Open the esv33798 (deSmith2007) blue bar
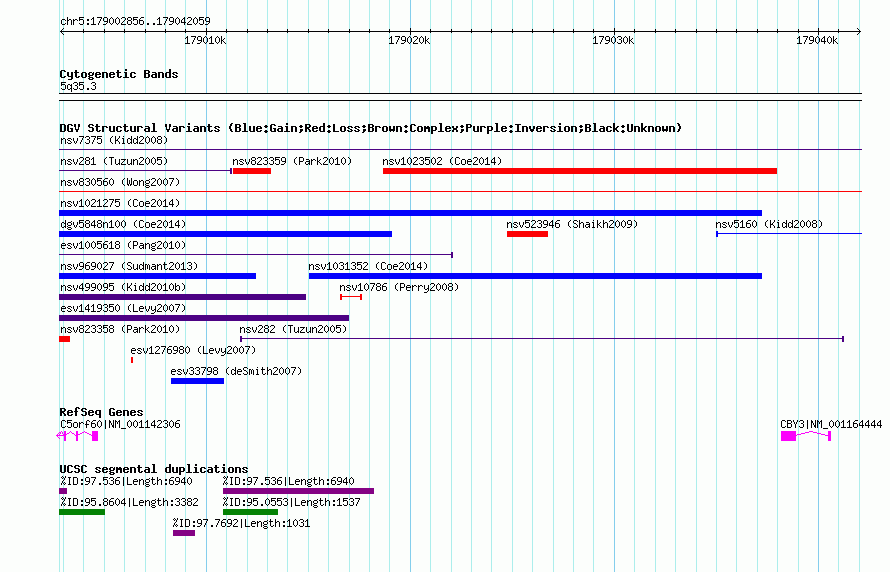The image size is (890, 572). 197,381
